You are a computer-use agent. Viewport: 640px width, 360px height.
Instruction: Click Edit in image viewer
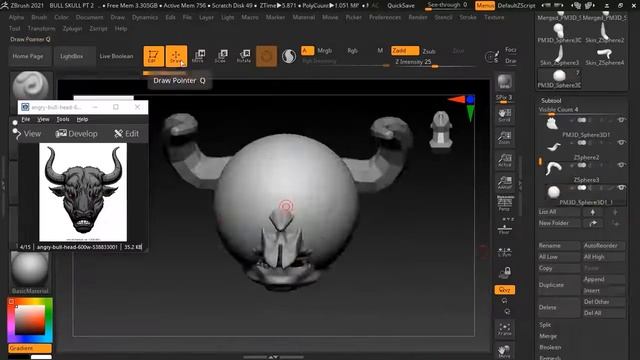pyautogui.click(x=127, y=133)
